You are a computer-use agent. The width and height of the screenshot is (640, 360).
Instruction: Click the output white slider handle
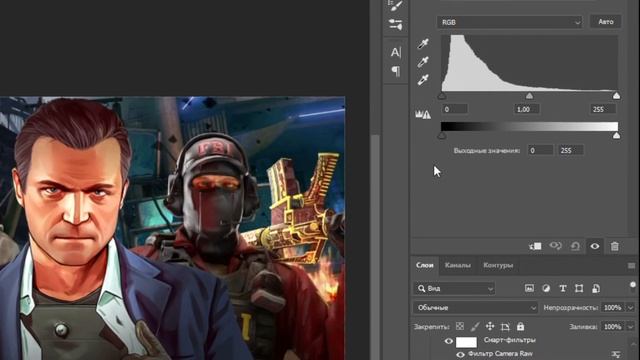[x=616, y=136]
